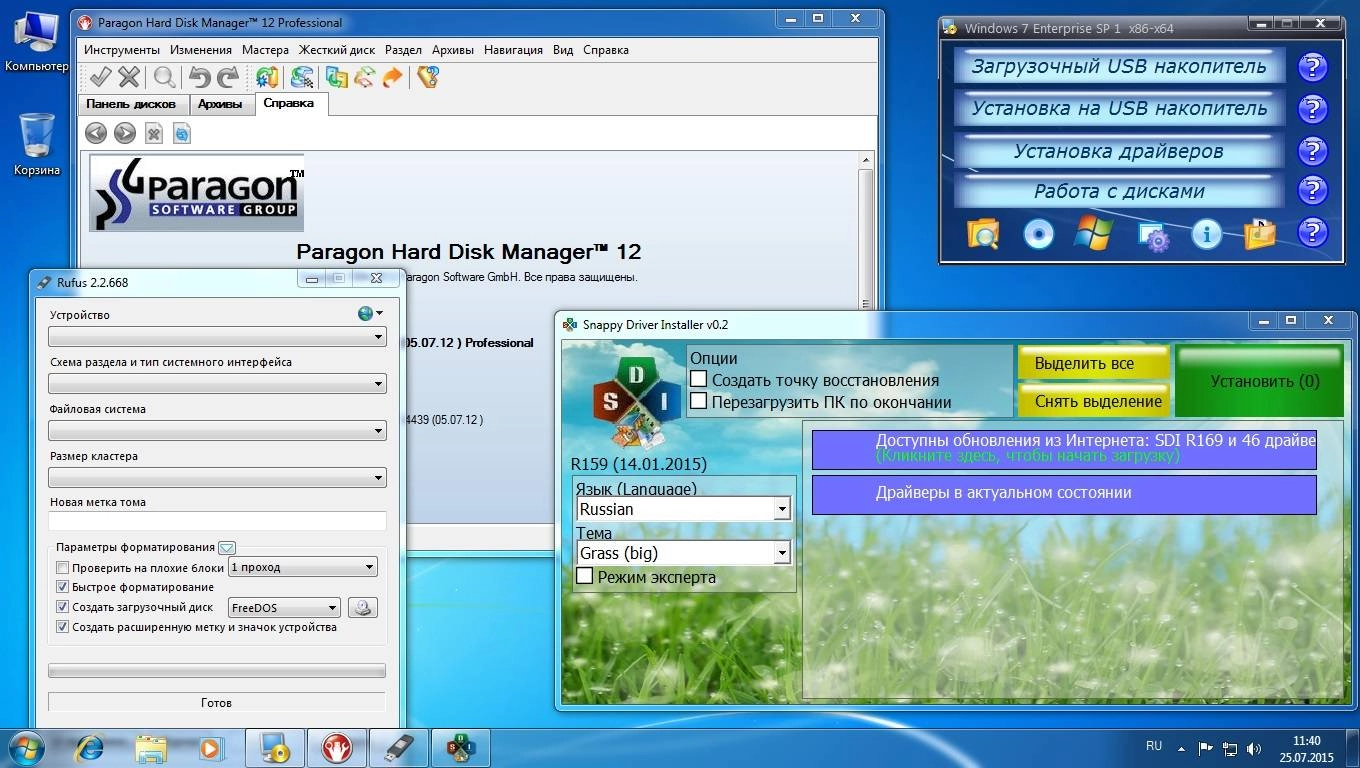The height and width of the screenshot is (768, 1360).
Task: Click the discard X icon in Paragon toolbar
Action: [x=129, y=77]
